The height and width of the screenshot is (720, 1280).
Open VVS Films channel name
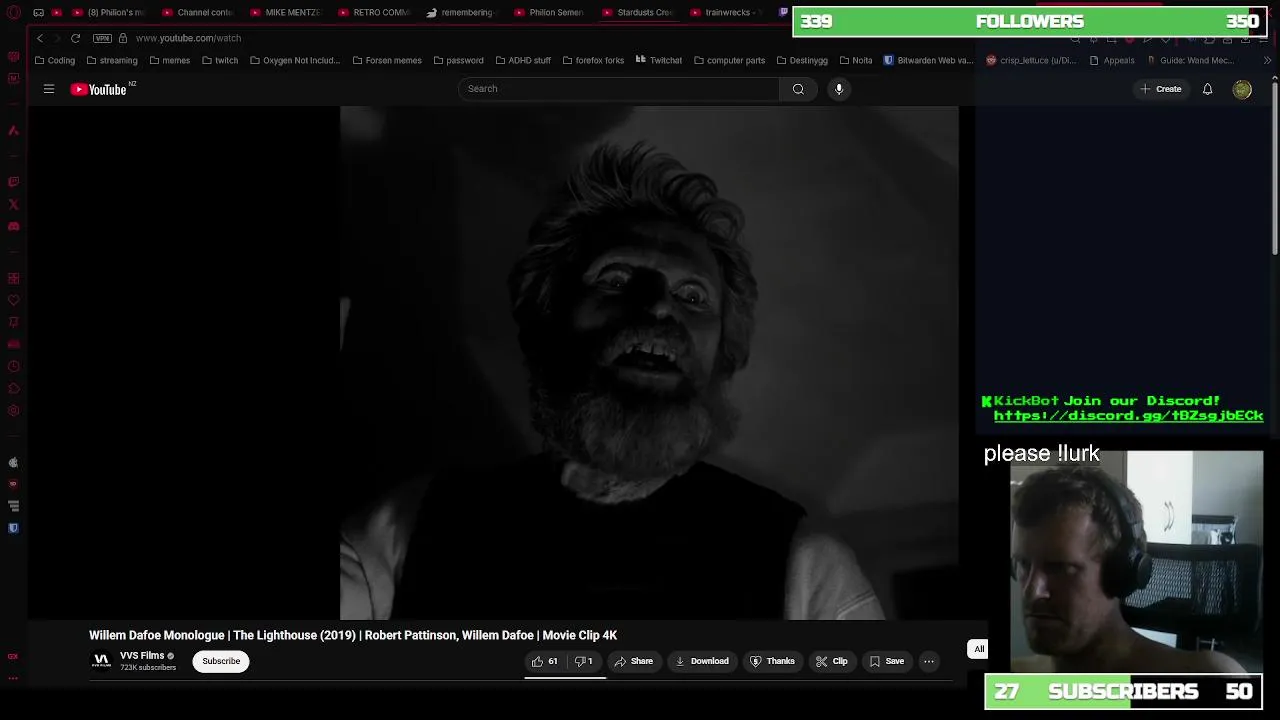142,656
